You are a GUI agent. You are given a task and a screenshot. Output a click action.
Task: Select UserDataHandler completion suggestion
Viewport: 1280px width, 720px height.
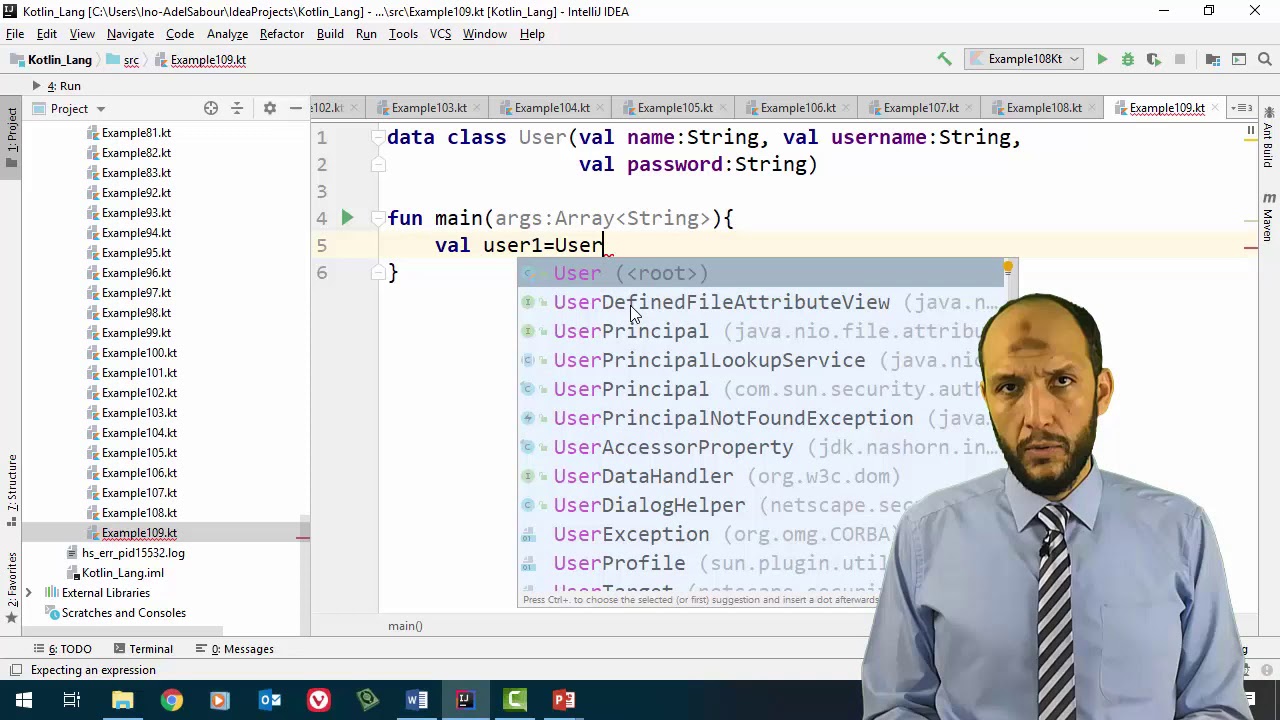click(762, 476)
